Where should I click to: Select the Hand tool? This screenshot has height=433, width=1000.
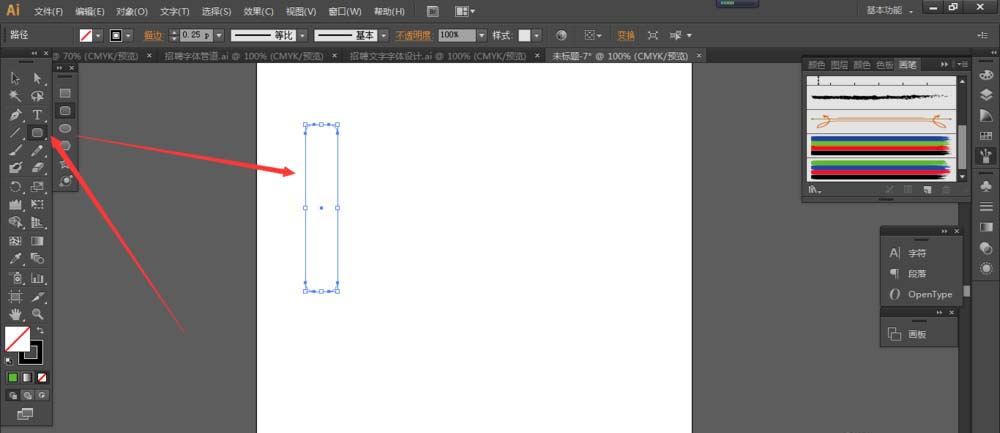pos(16,314)
